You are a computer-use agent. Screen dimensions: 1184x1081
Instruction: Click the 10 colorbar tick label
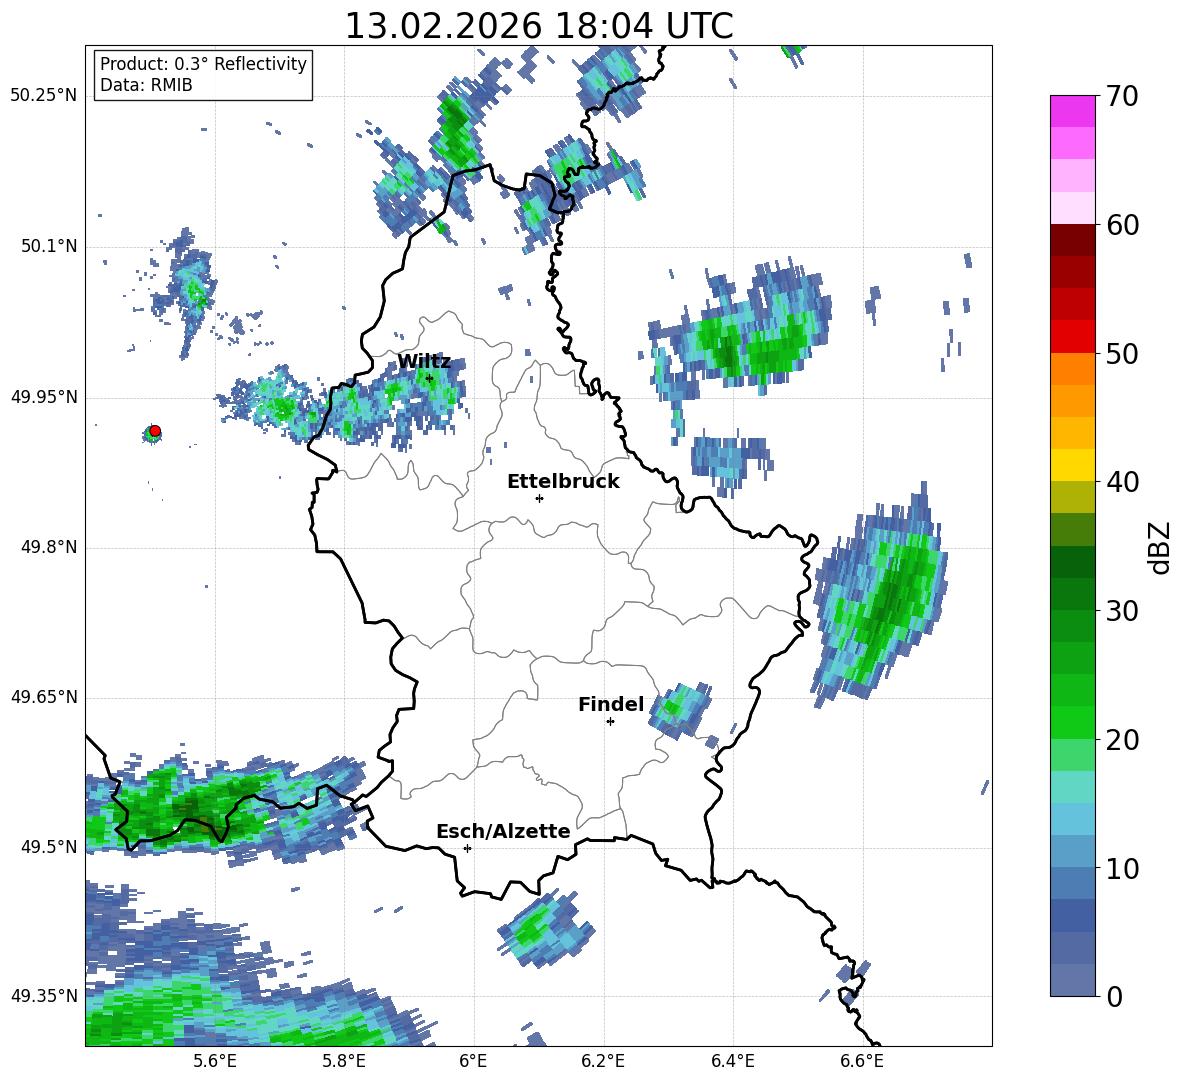tap(1122, 868)
